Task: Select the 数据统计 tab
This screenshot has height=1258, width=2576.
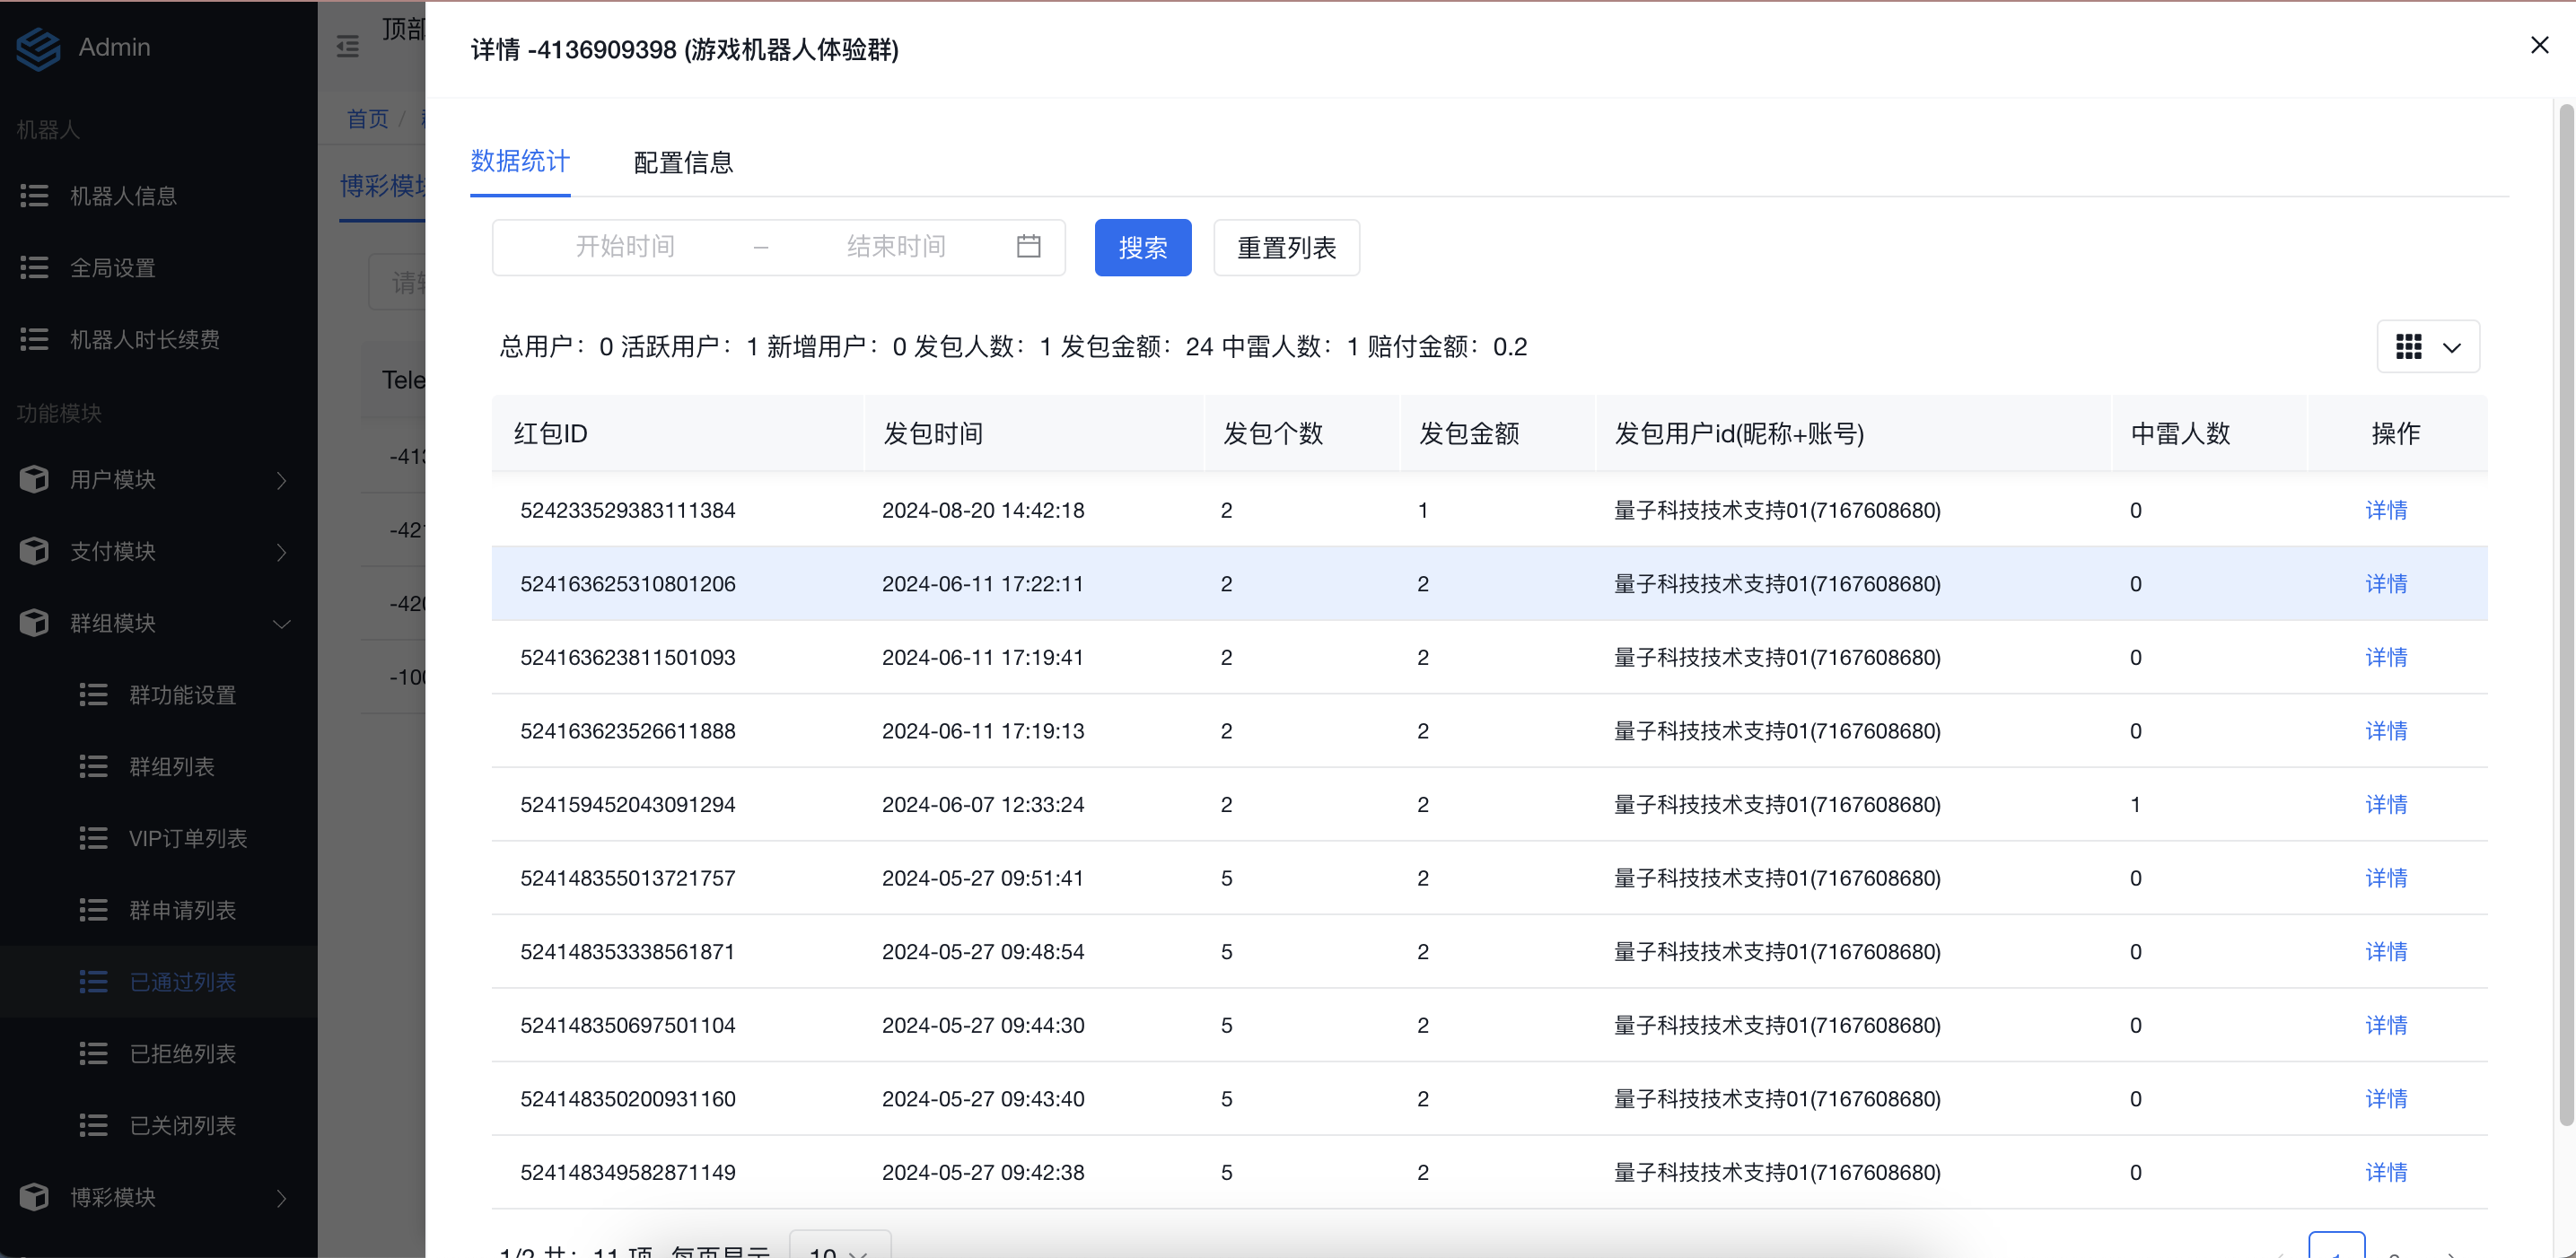Action: (520, 161)
